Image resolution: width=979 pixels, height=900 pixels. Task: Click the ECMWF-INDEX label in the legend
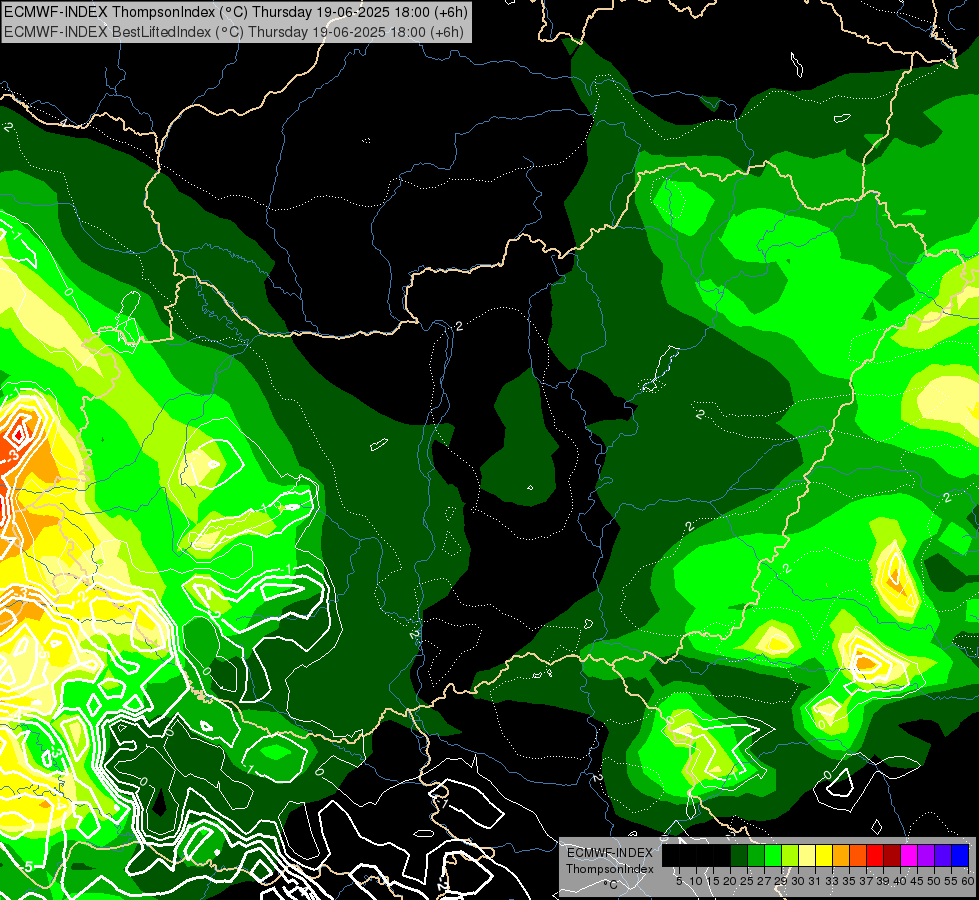tap(609, 853)
